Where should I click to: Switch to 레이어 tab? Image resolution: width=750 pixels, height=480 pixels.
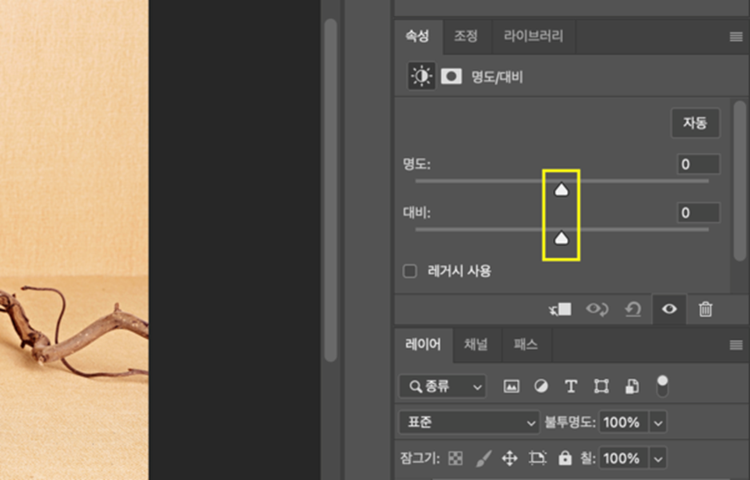coord(423,345)
